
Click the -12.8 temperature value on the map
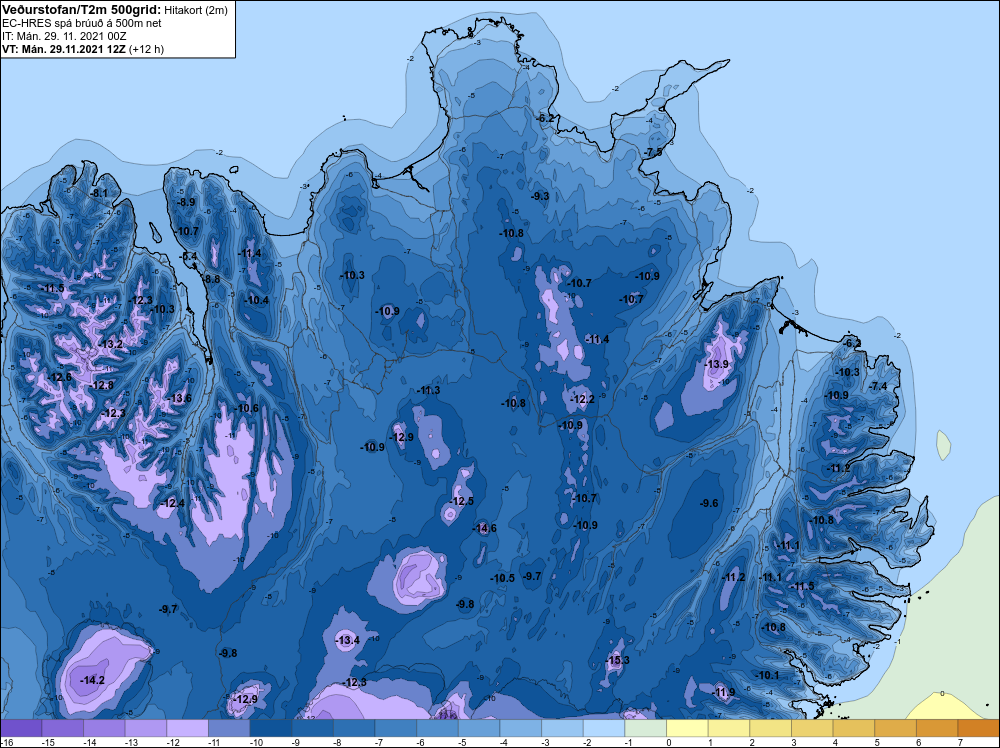(102, 385)
